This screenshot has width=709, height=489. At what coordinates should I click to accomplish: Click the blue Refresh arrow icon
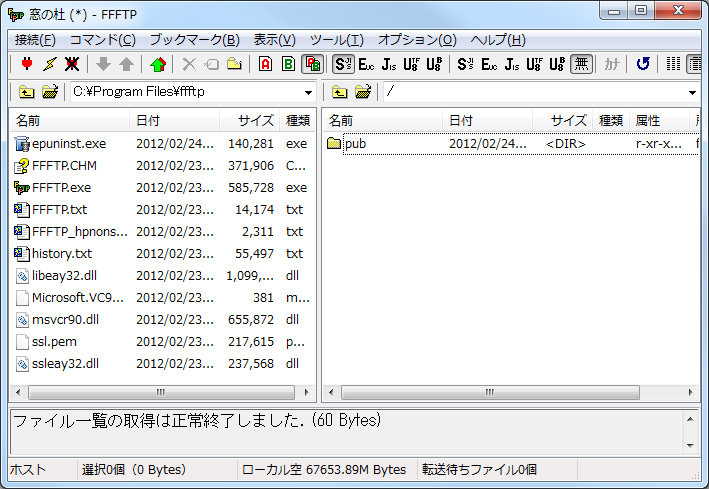(643, 64)
